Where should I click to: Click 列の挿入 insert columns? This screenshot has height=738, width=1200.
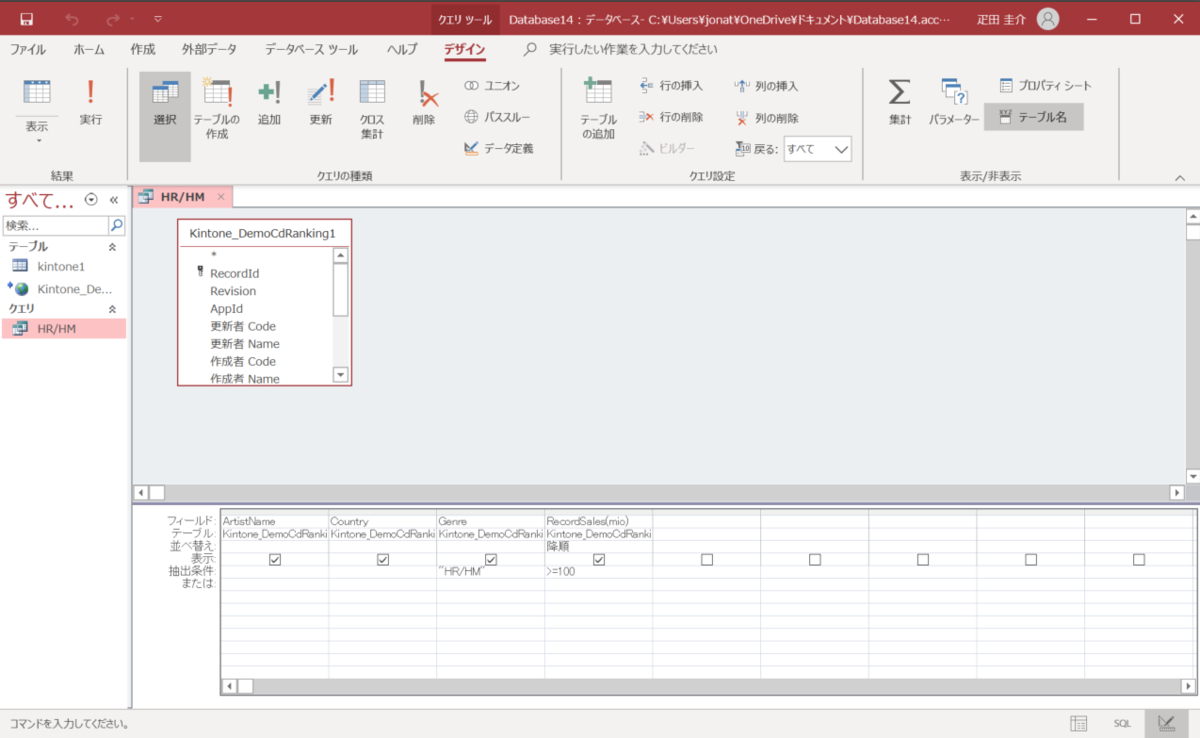pyautogui.click(x=766, y=86)
